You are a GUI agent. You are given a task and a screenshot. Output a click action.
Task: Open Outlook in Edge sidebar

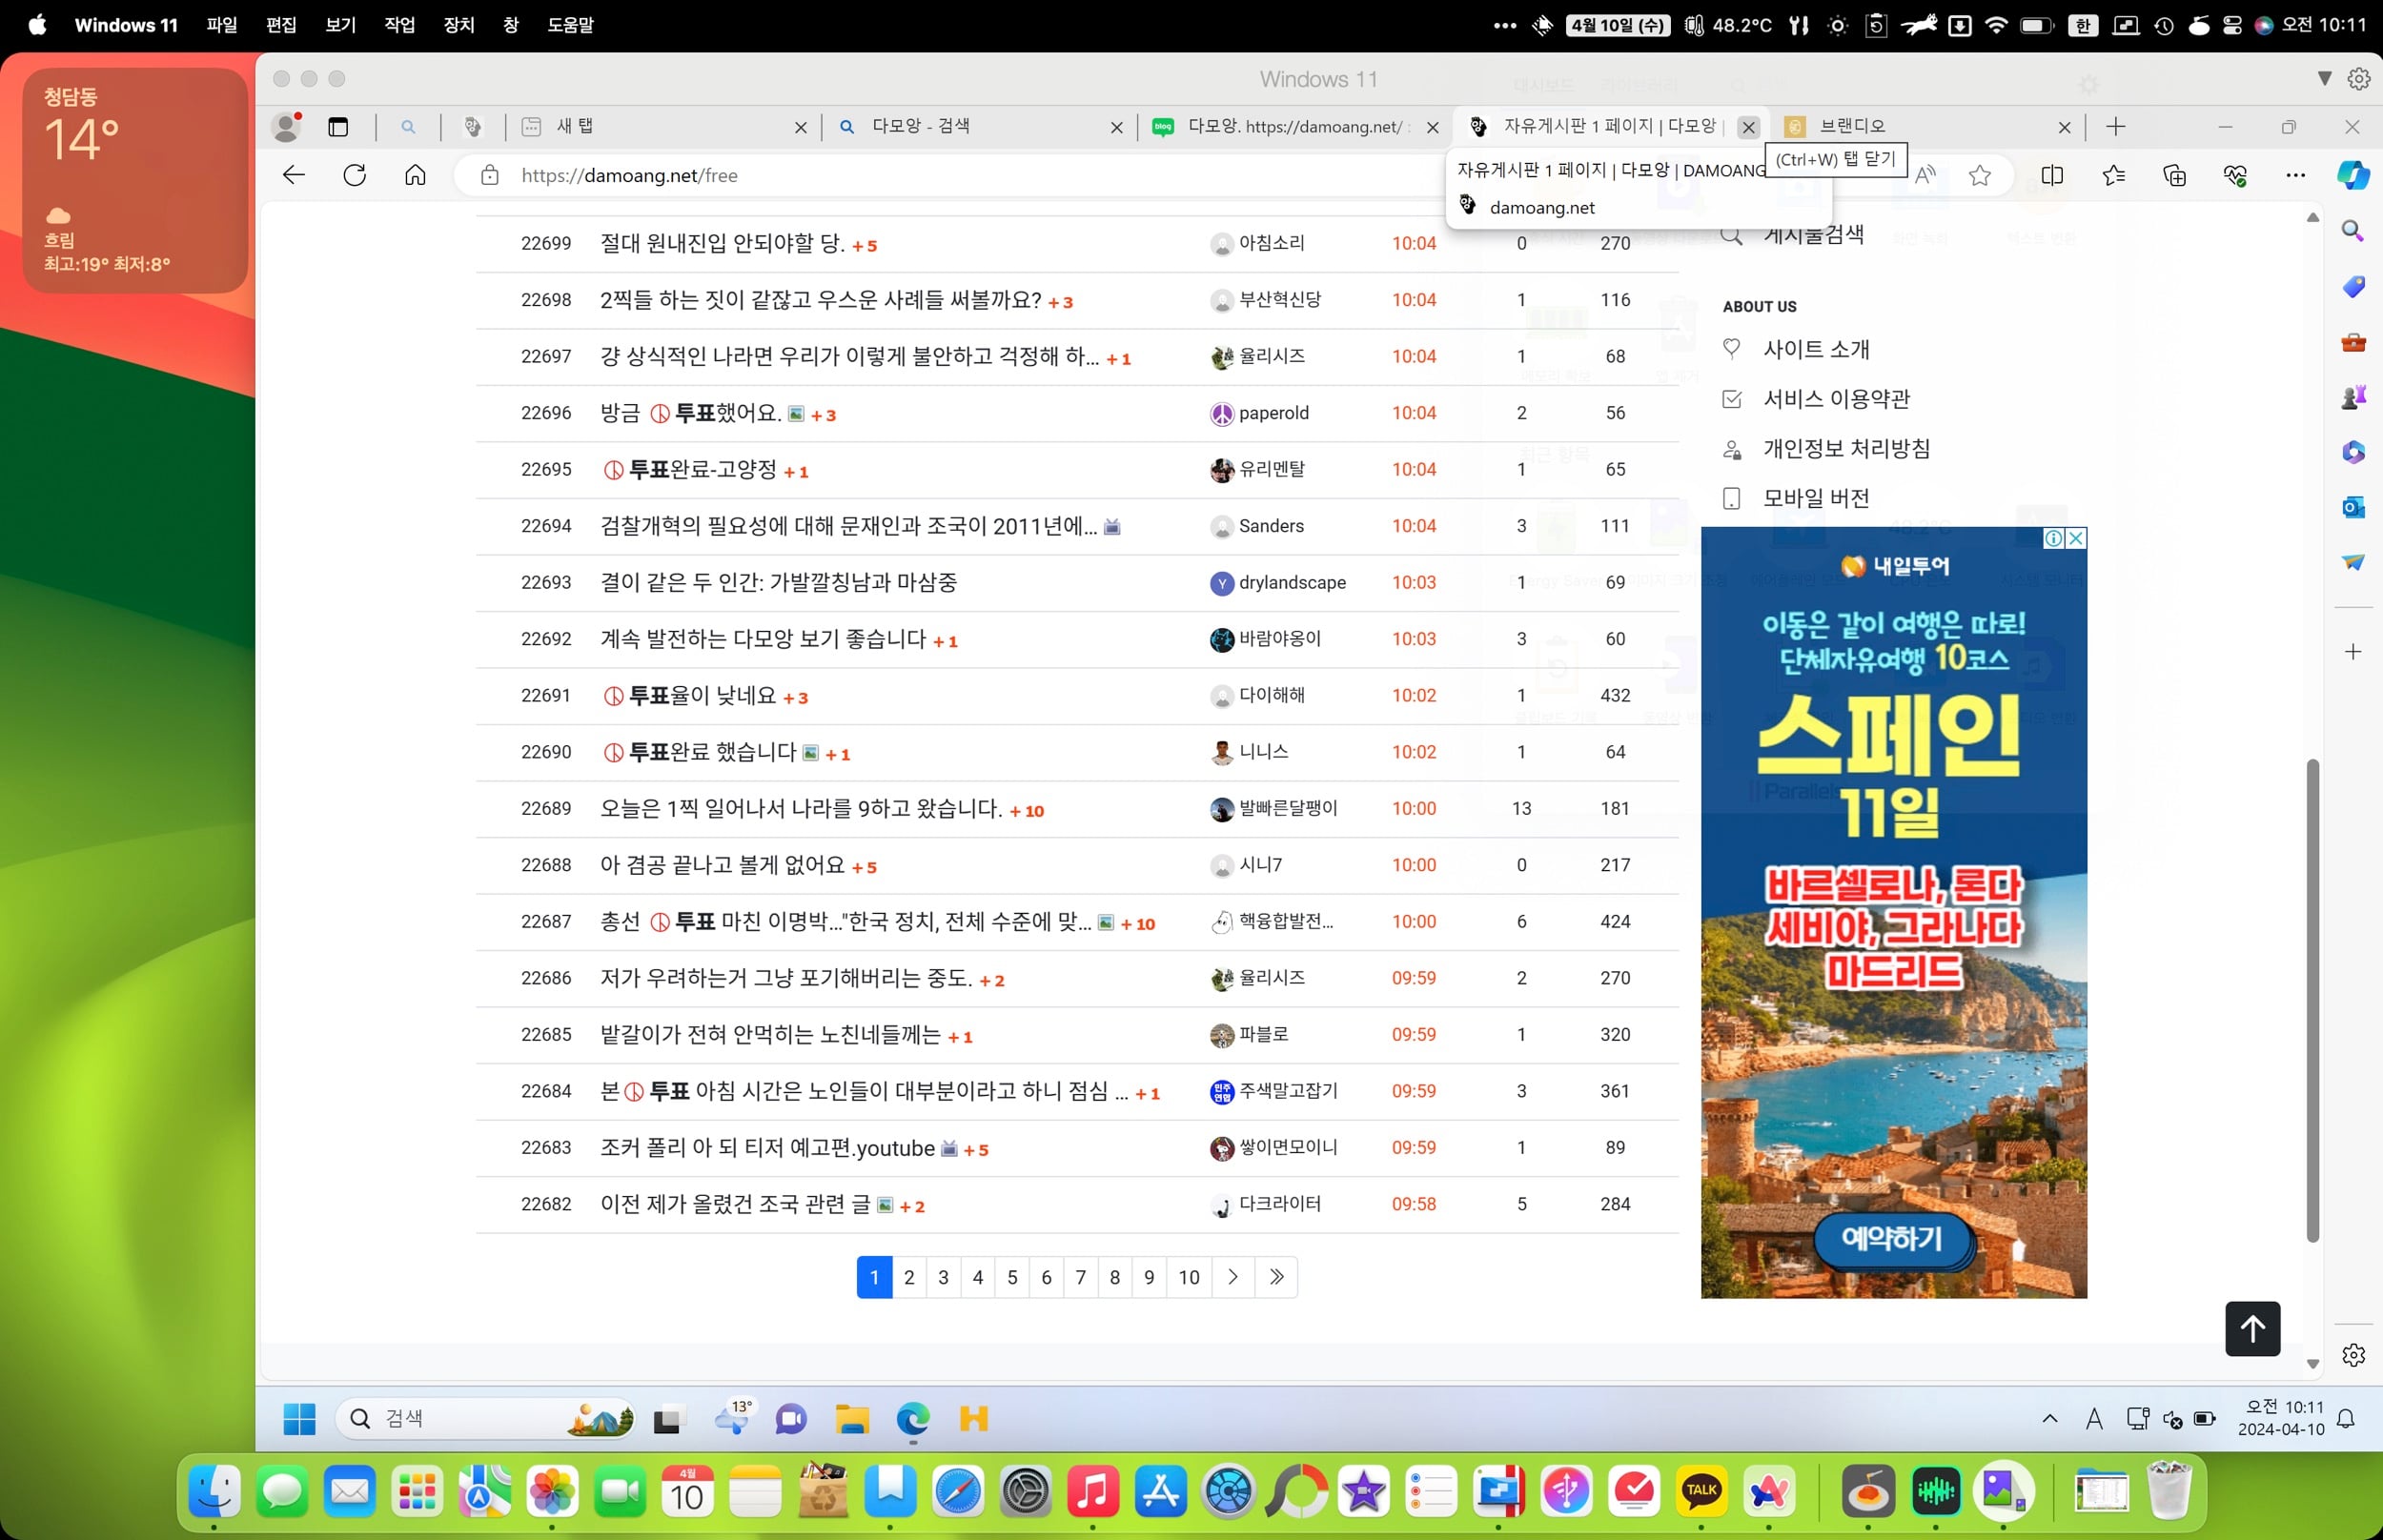click(2353, 507)
